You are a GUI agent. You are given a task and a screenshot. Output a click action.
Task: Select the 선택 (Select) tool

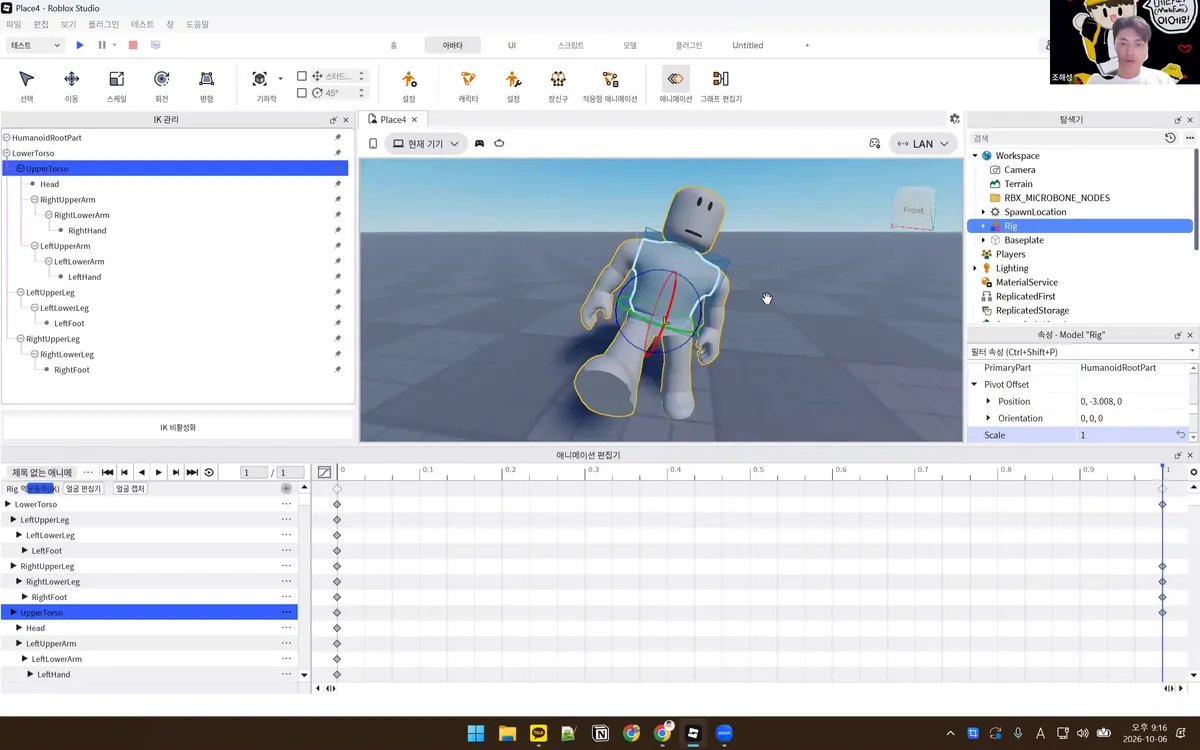tap(27, 85)
